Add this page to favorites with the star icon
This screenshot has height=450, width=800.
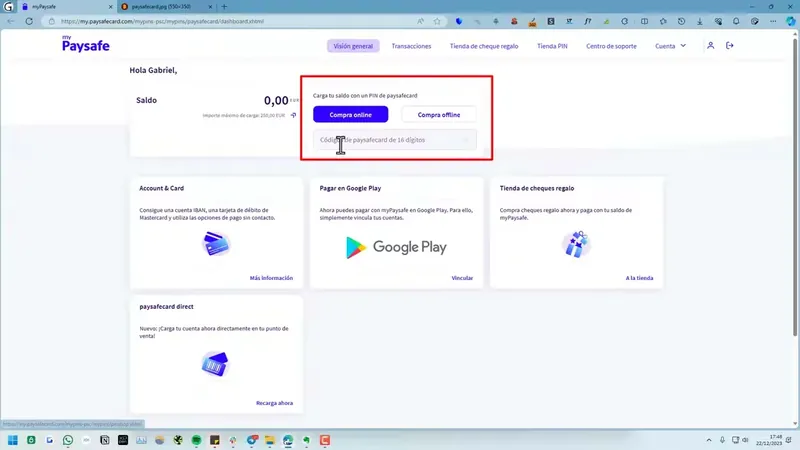click(437, 21)
